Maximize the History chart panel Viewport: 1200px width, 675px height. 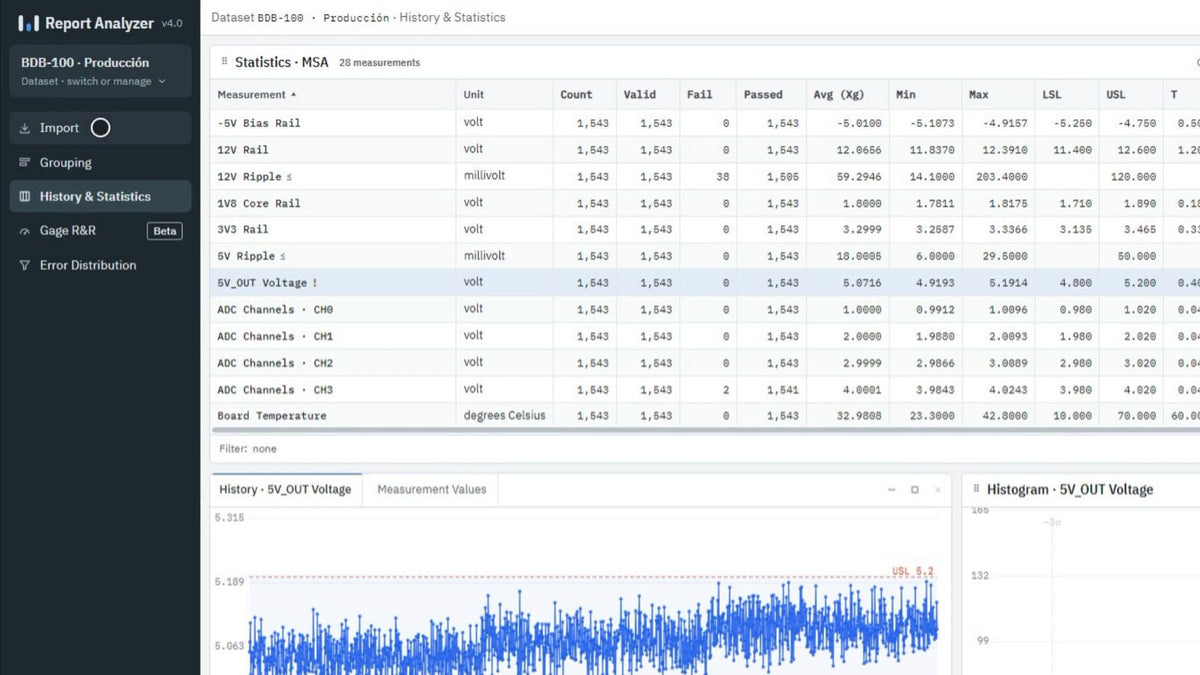pos(914,490)
